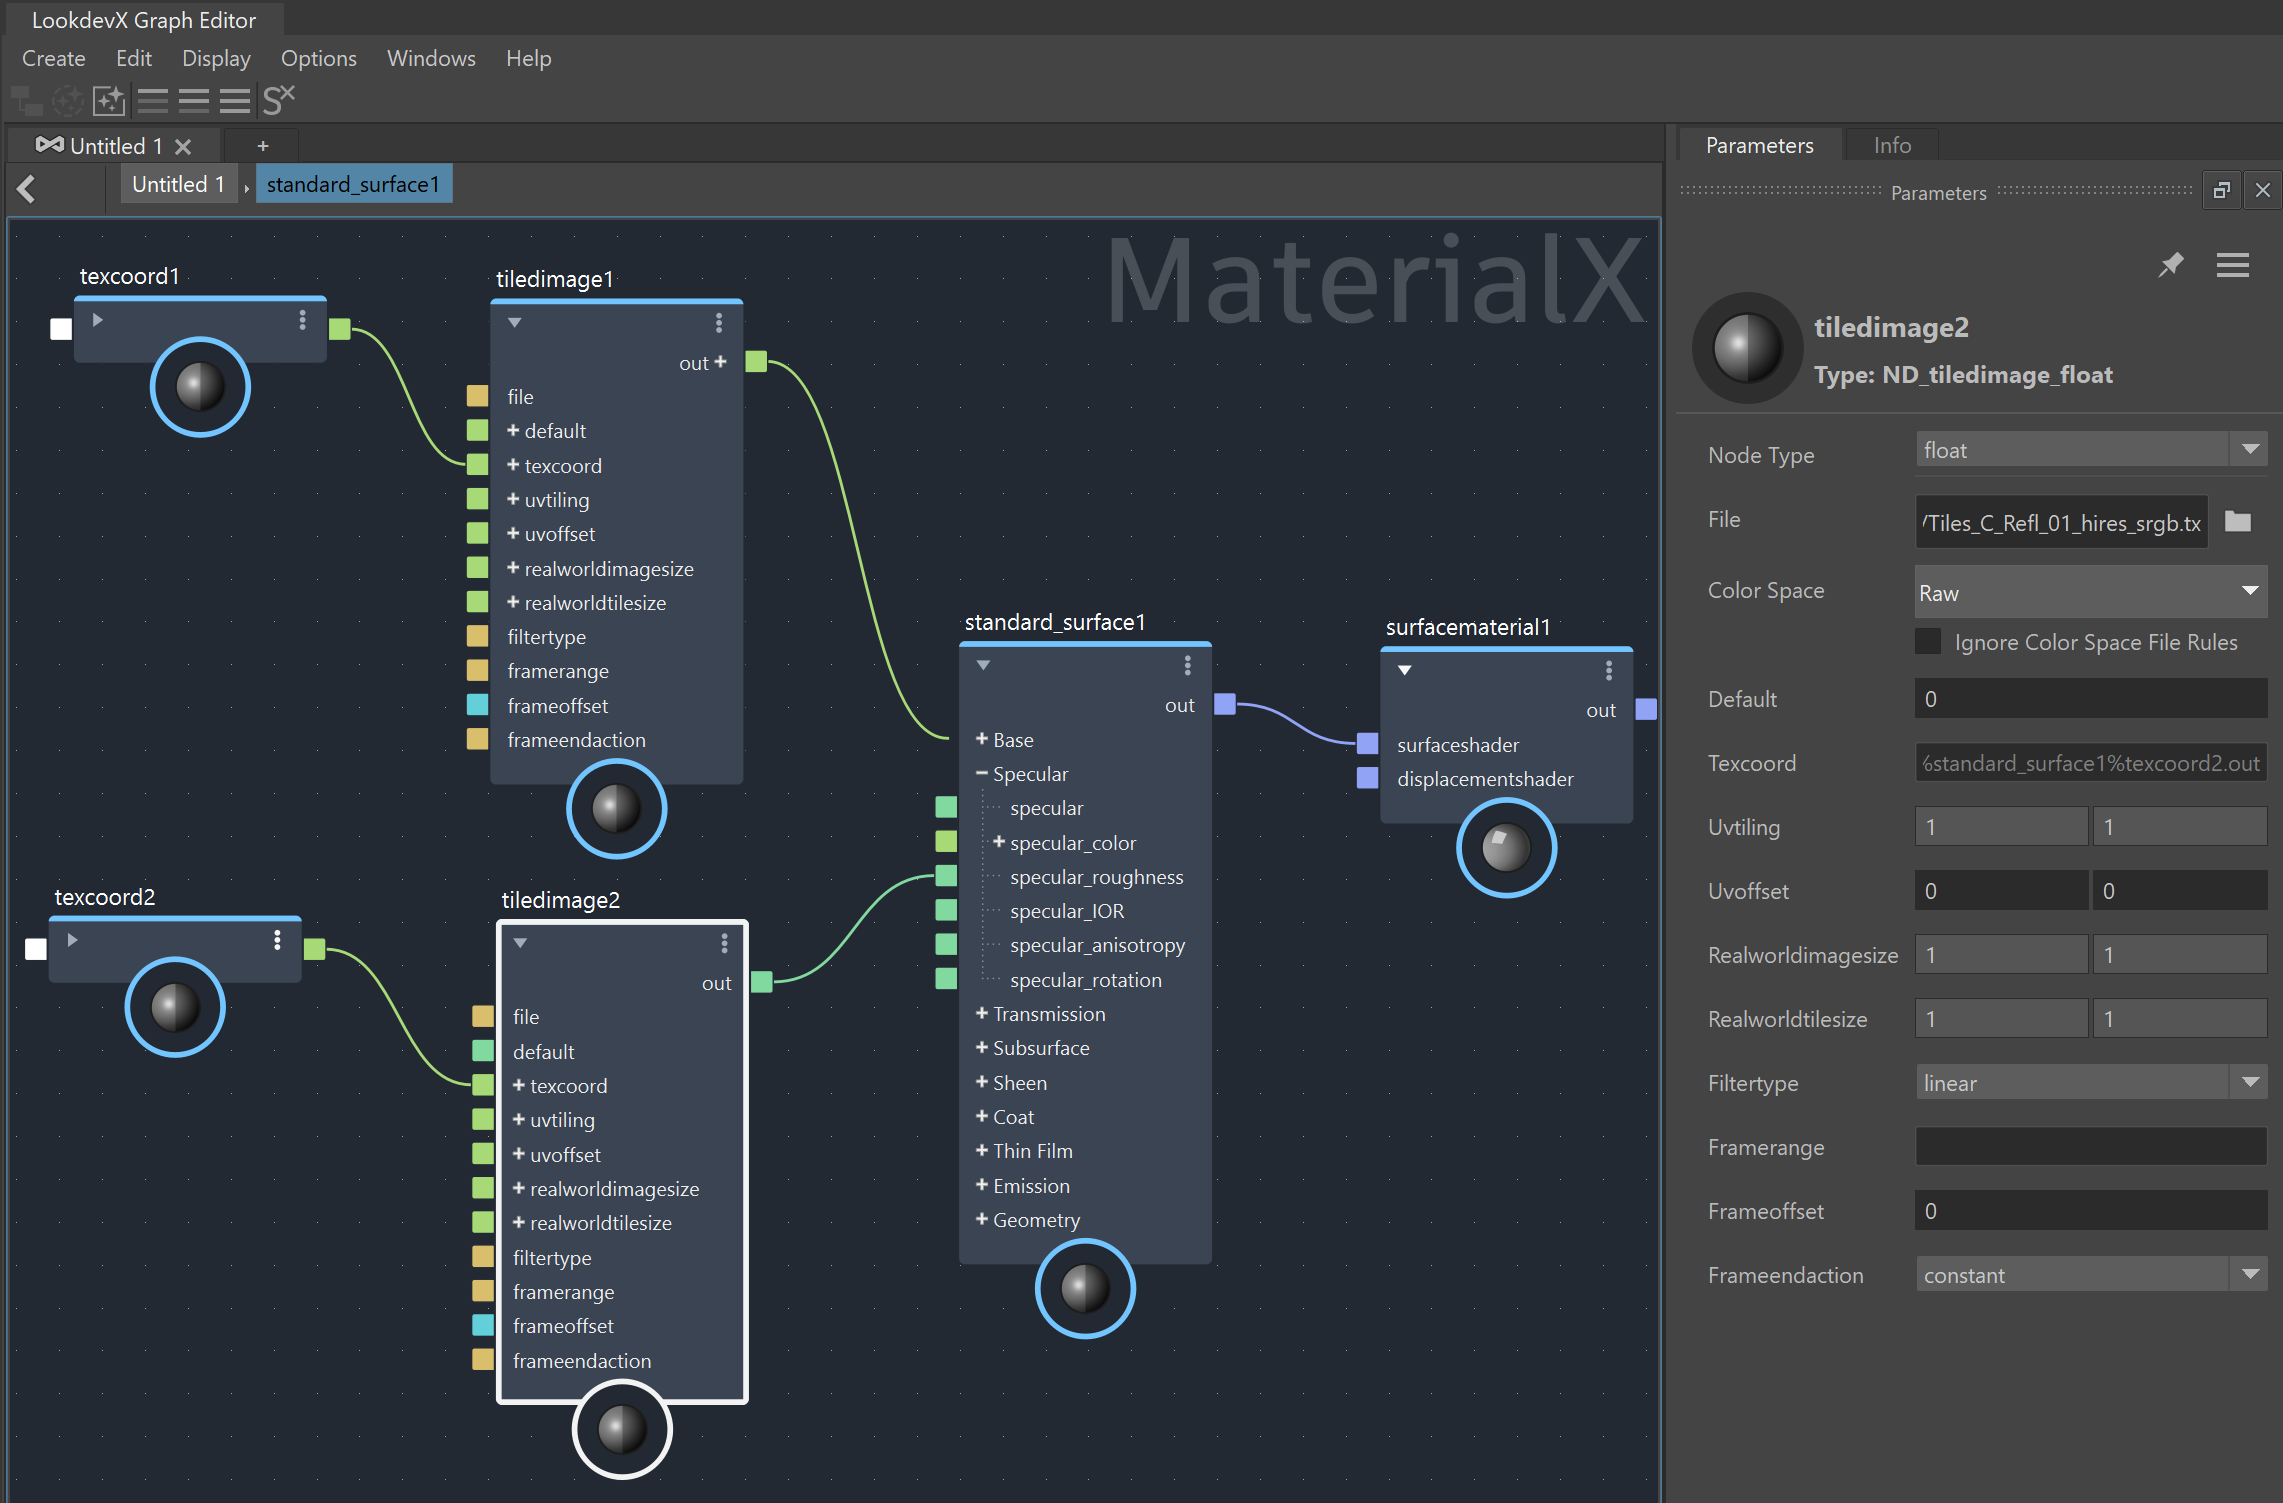2283x1503 pixels.
Task: Click the Untitled 1 breadcrumb button
Action: [179, 185]
